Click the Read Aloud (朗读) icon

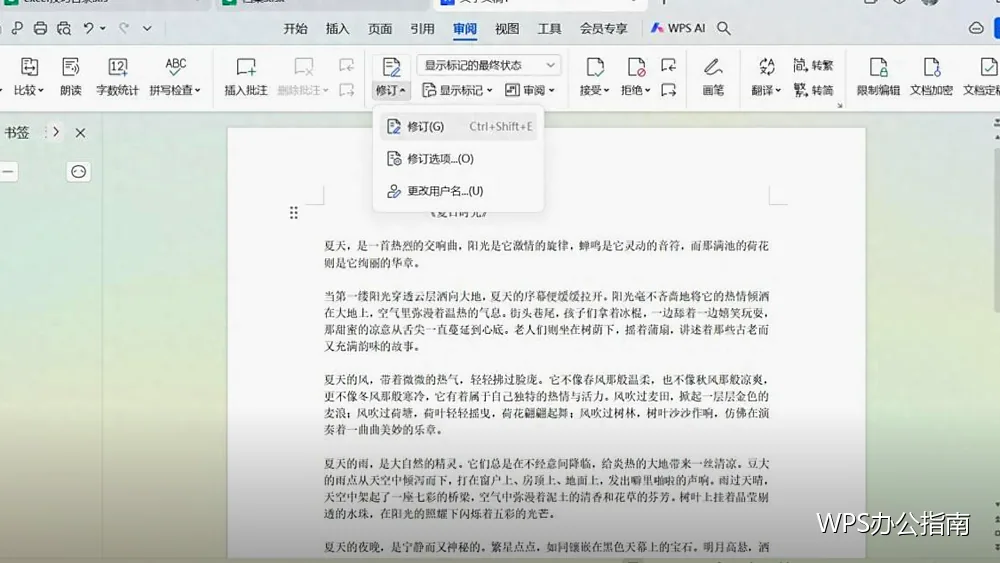71,67
